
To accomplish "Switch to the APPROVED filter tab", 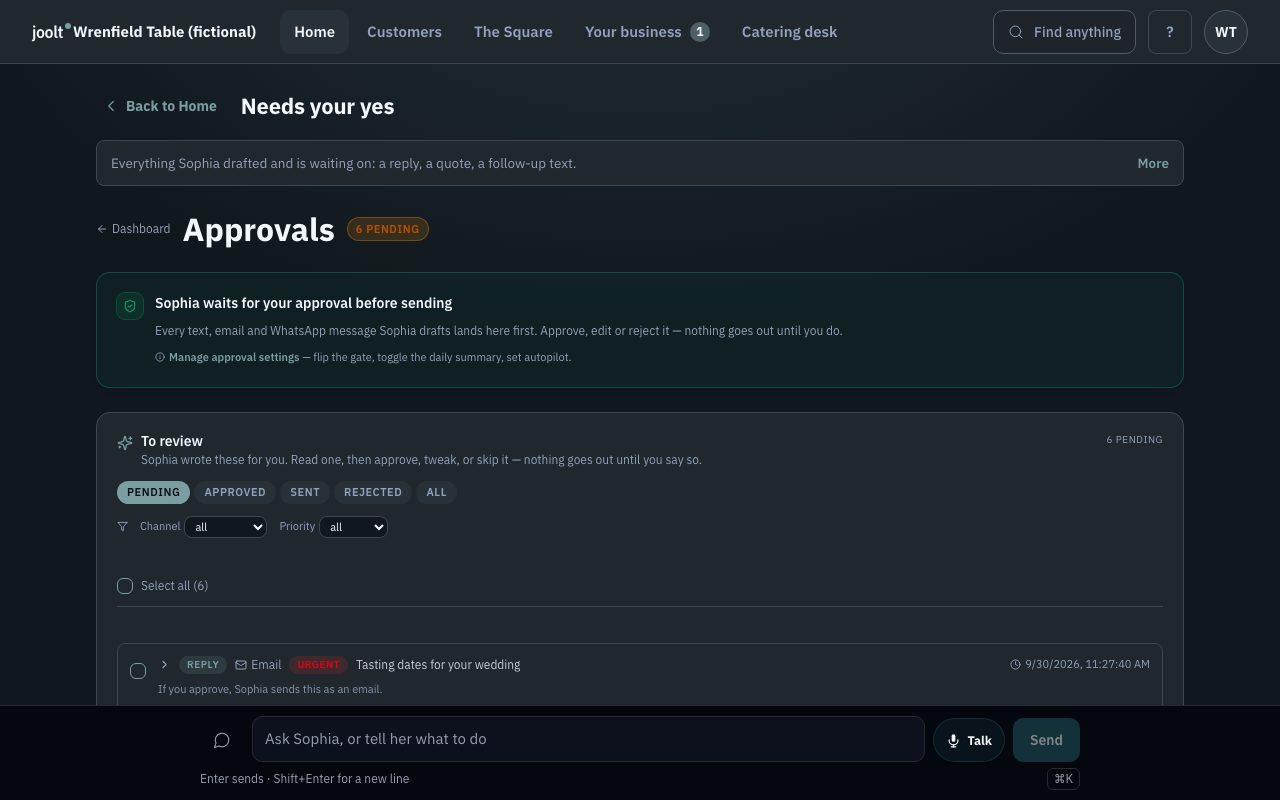I will coord(235,492).
